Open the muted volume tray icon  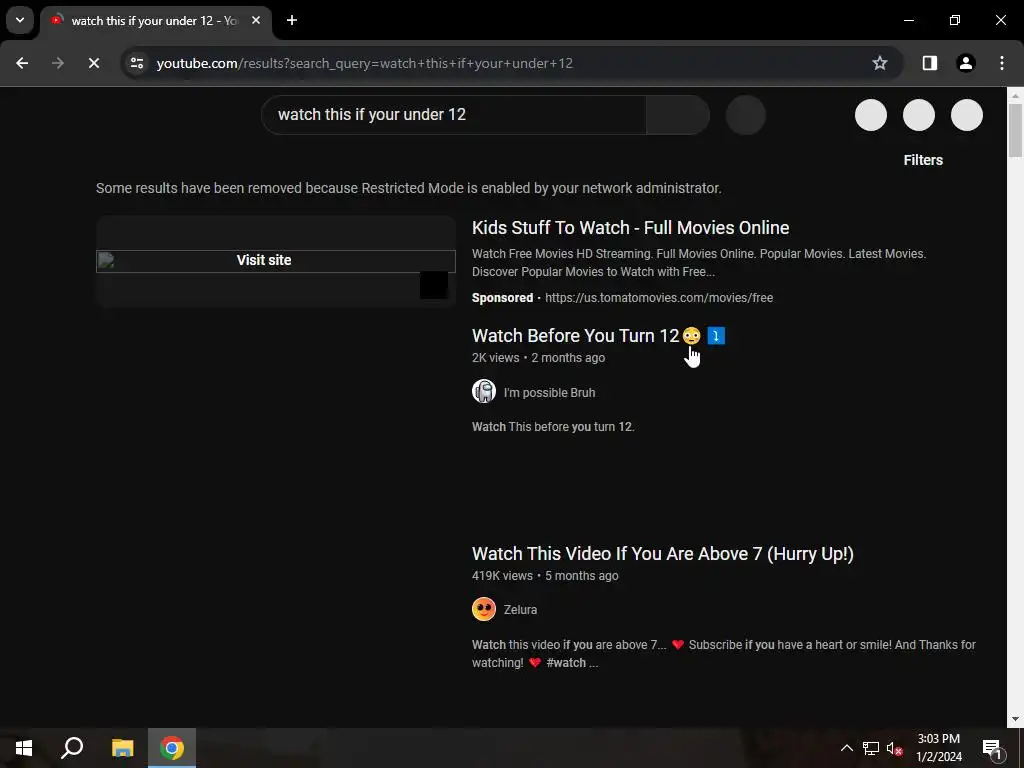click(x=894, y=748)
